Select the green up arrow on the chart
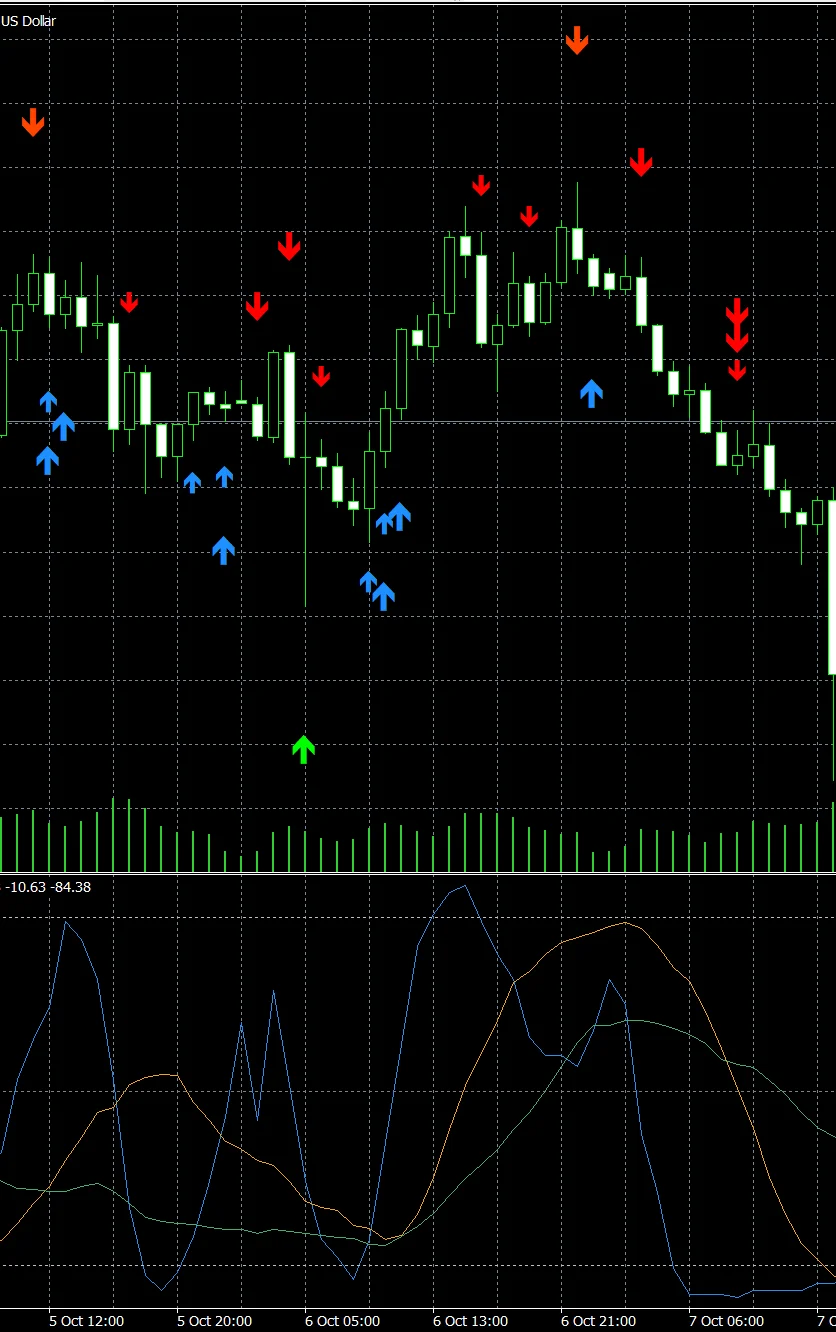This screenshot has height=1332, width=836. (x=303, y=749)
